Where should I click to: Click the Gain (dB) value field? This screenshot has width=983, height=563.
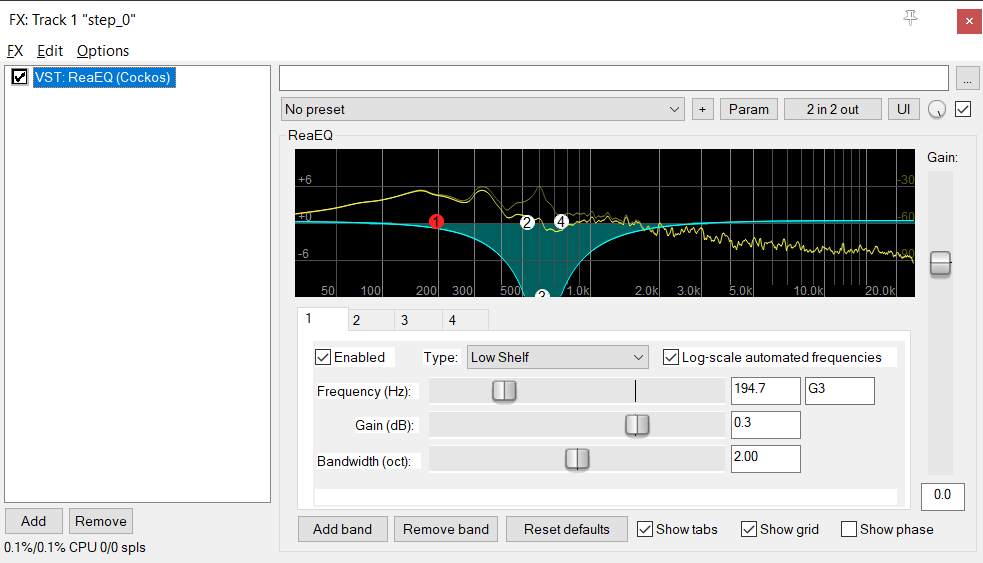click(765, 424)
